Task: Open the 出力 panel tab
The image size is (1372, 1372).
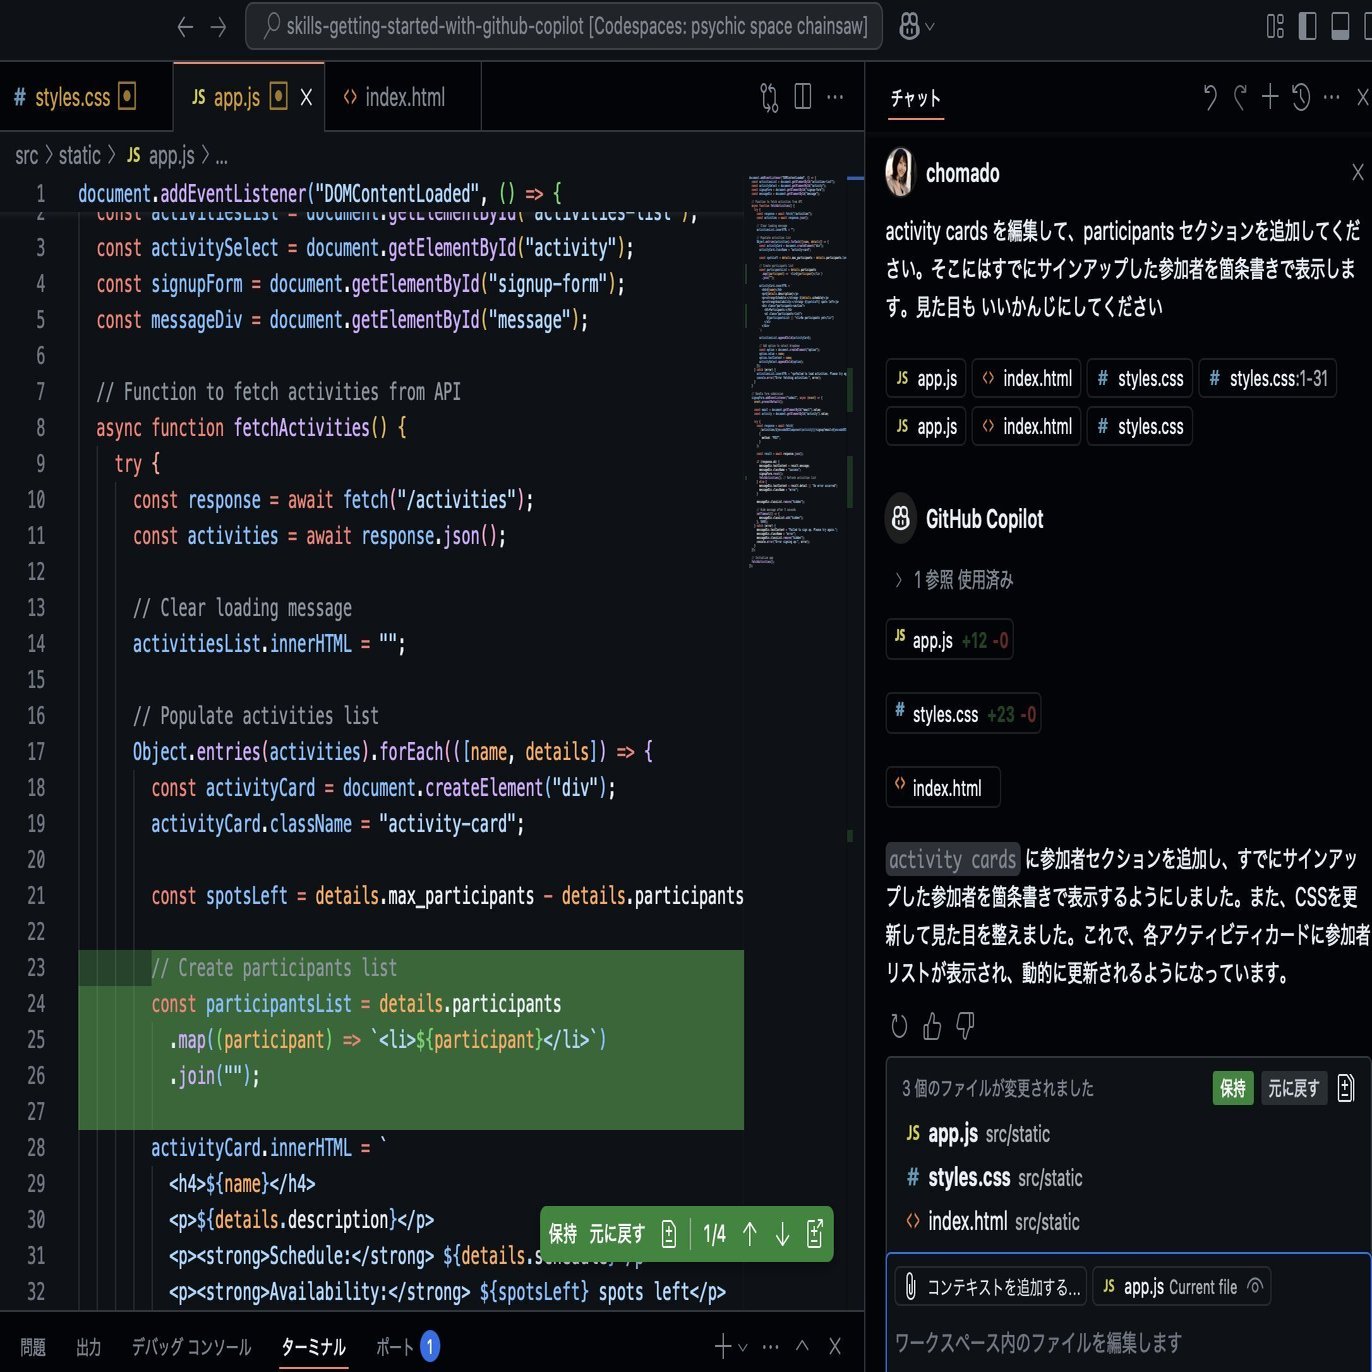Action: tap(89, 1347)
